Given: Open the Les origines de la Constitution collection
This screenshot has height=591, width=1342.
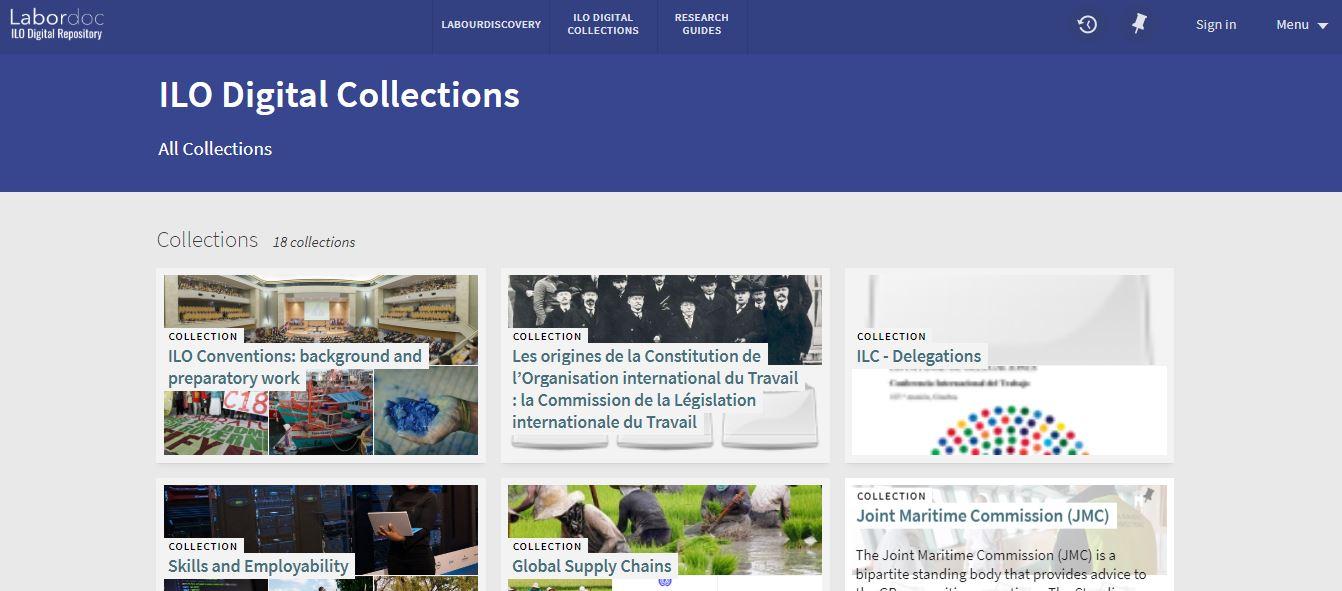Looking at the screenshot, I should [x=655, y=389].
